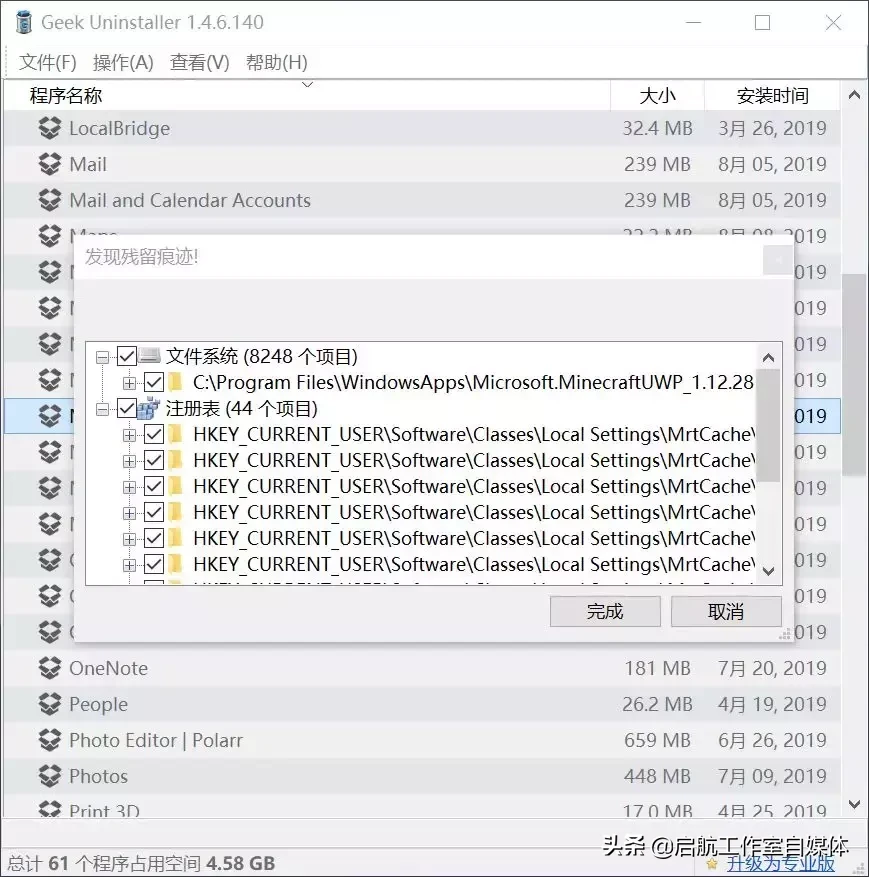Sort by the 大小 column header
Image resolution: width=869 pixels, height=877 pixels.
pyautogui.click(x=657, y=96)
